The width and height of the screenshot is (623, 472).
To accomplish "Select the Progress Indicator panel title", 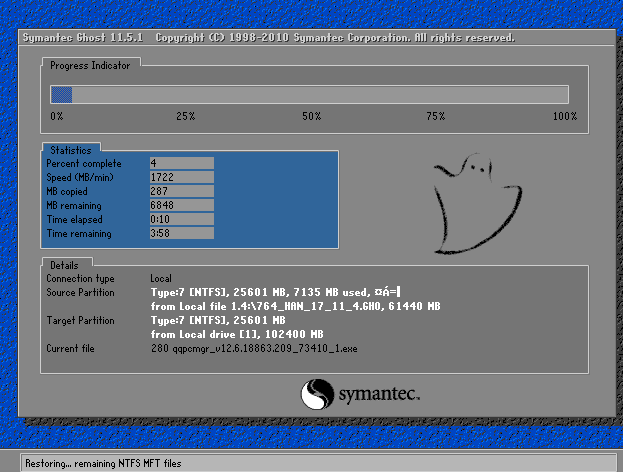I will click(90, 66).
